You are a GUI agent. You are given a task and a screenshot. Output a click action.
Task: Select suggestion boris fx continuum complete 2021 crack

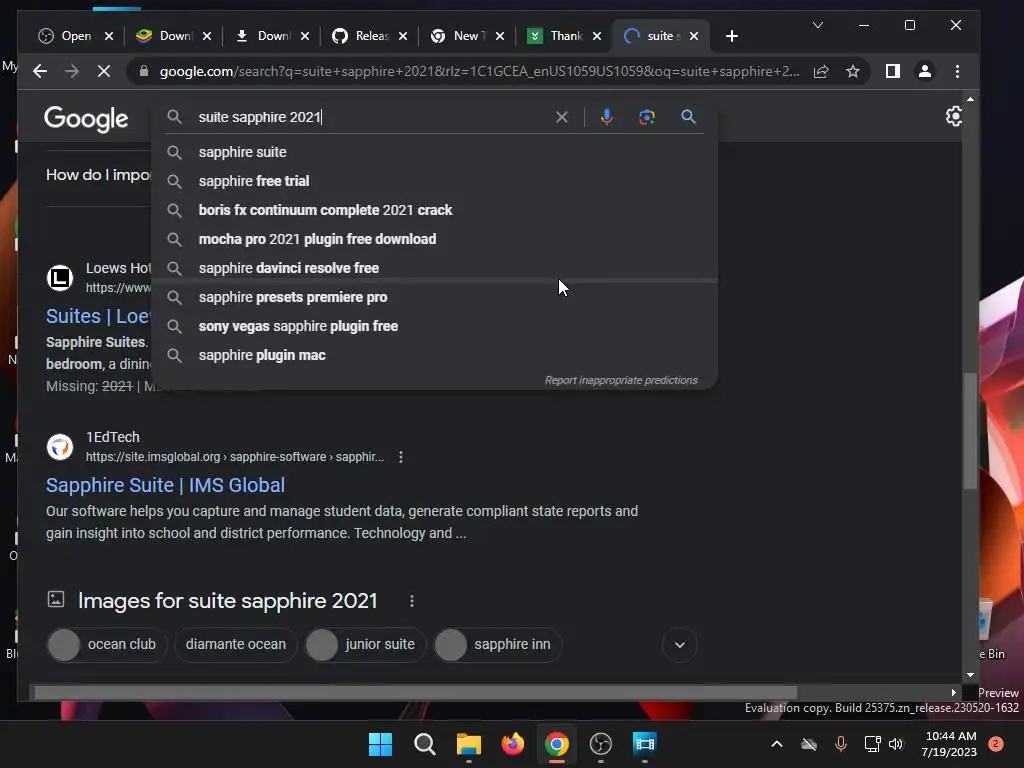pos(434,210)
